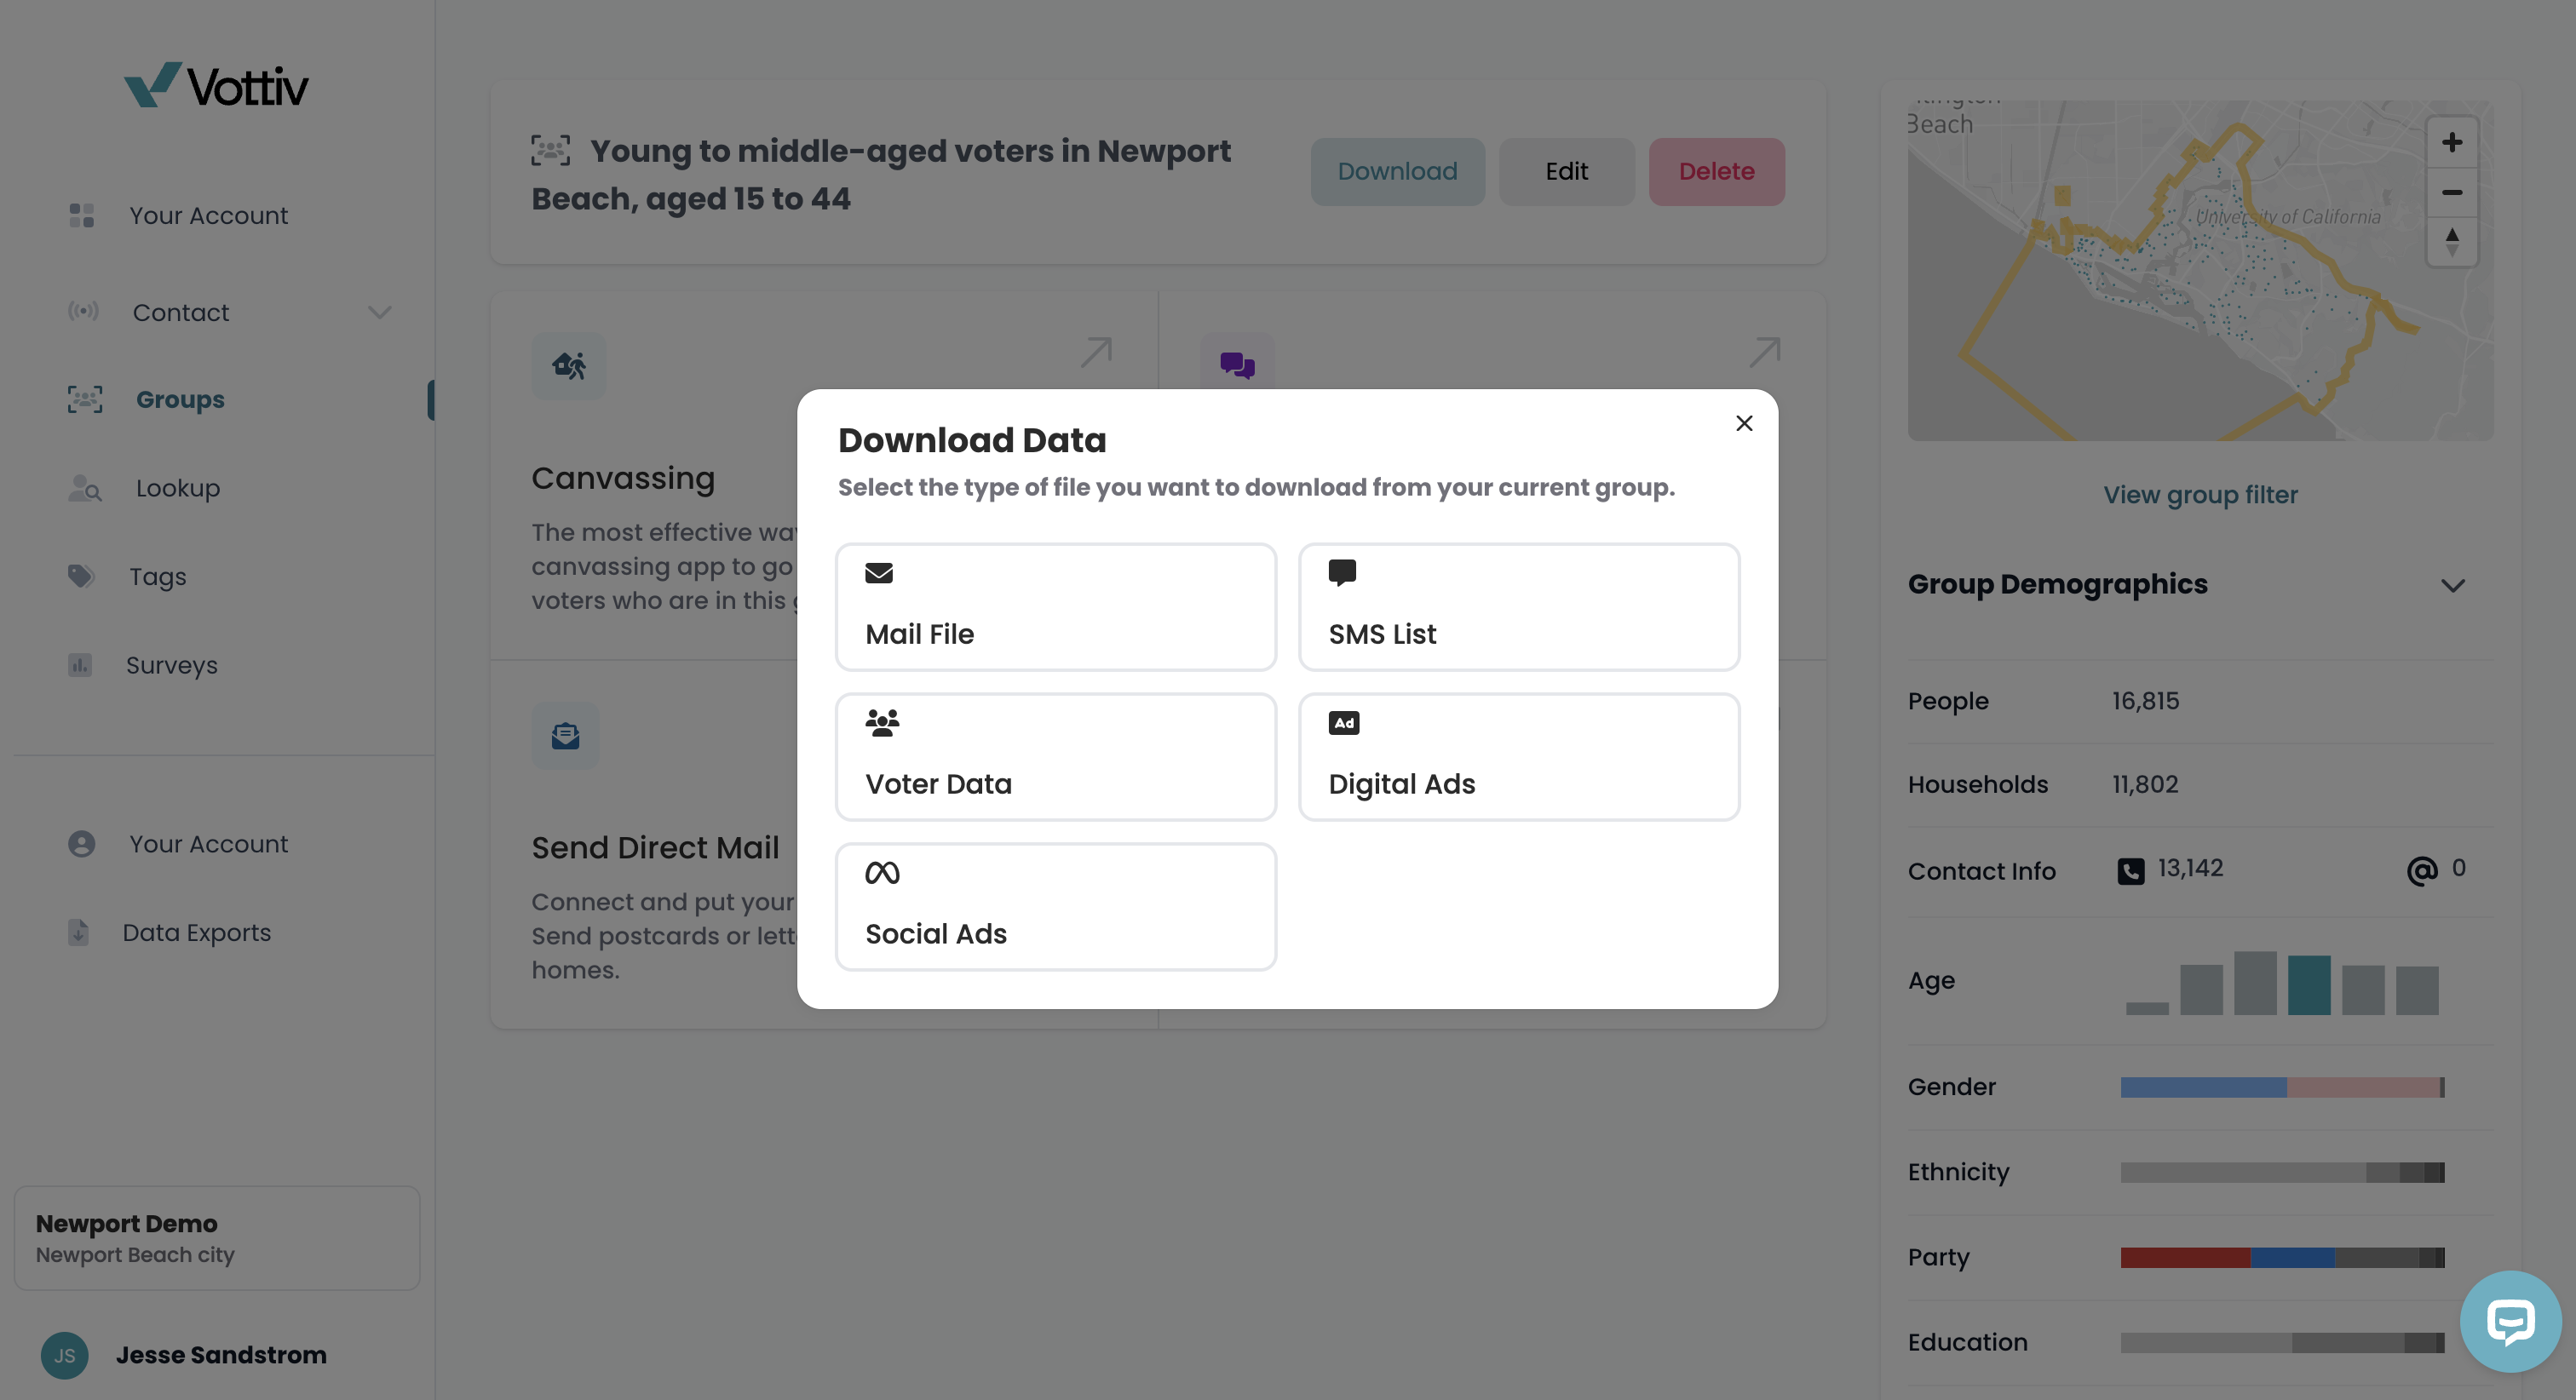The image size is (2576, 1400).
Task: Select the Newport Demo campaign card
Action: pyautogui.click(x=217, y=1238)
